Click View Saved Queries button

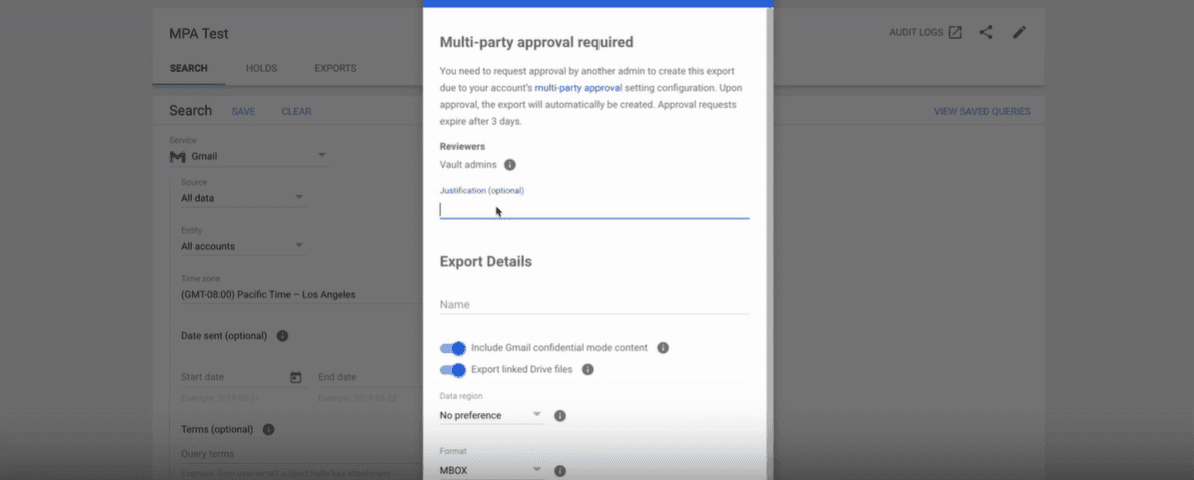(981, 112)
